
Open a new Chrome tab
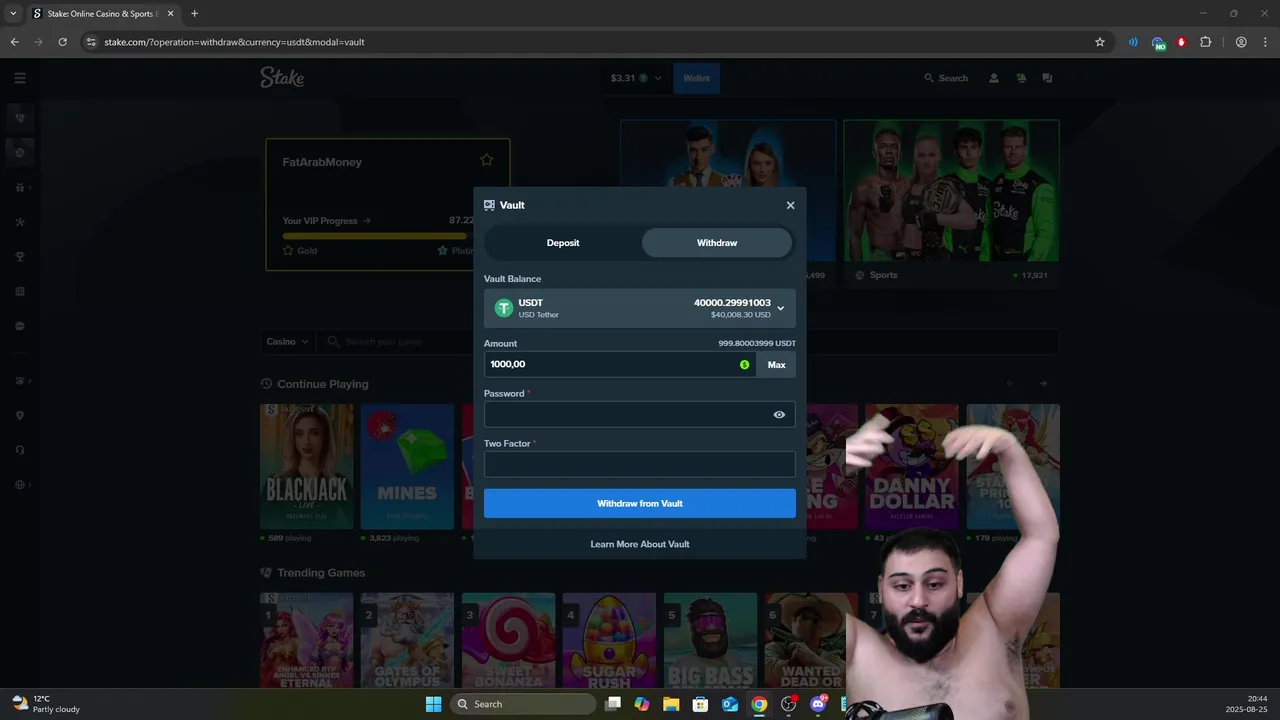(194, 14)
